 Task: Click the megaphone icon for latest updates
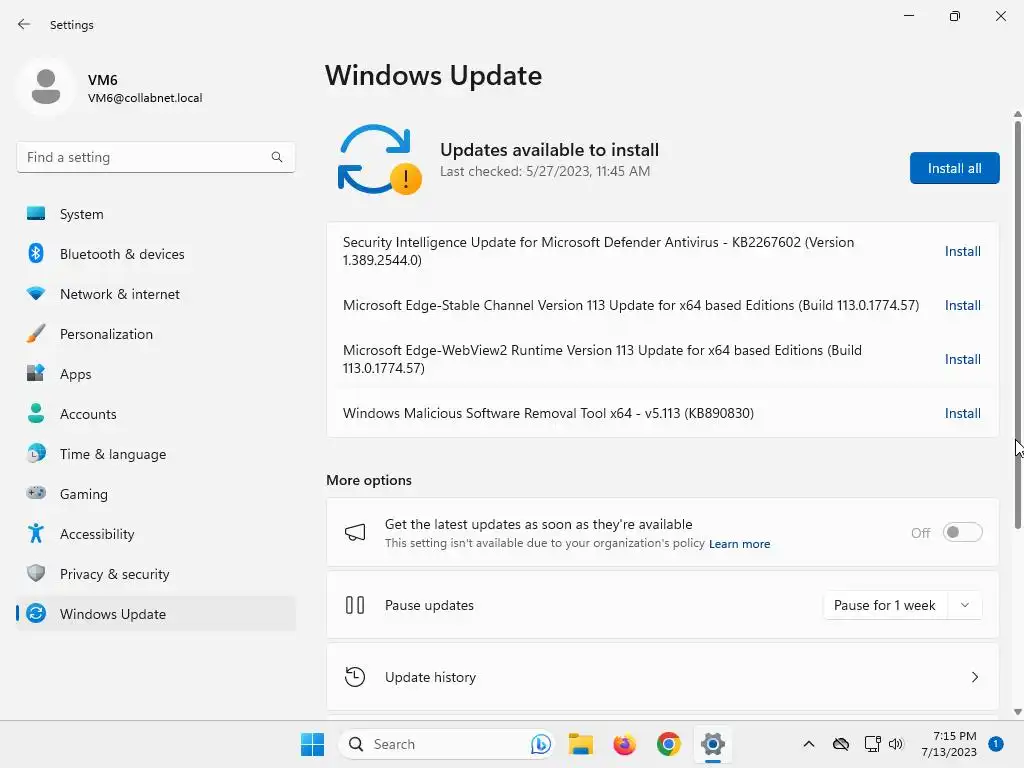(x=355, y=532)
